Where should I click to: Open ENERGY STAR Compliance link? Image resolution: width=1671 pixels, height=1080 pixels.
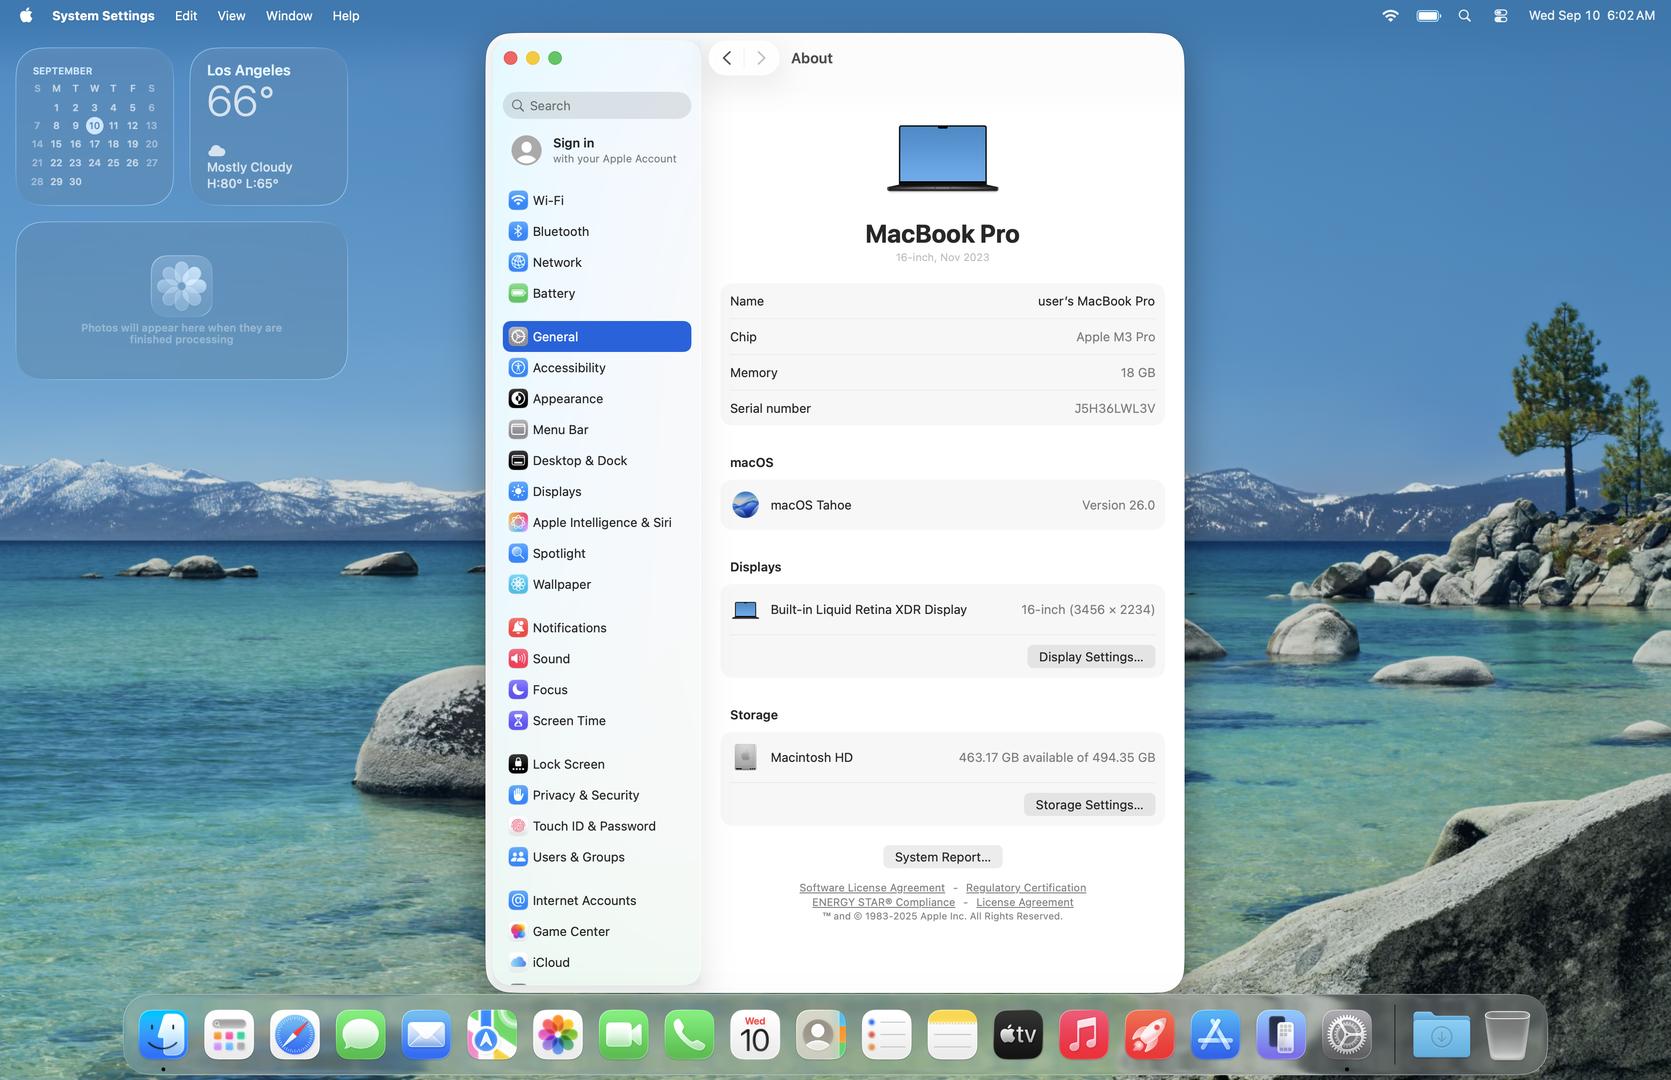[x=883, y=902]
